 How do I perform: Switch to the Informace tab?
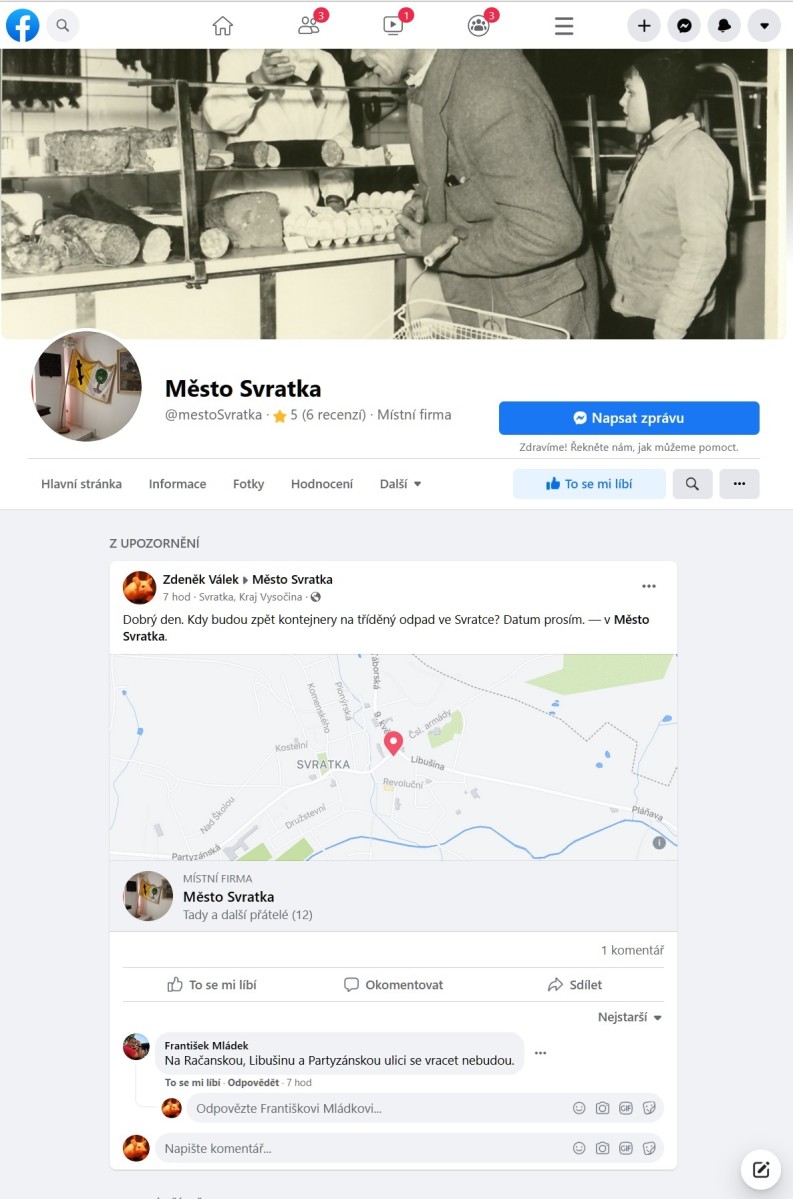click(x=177, y=484)
